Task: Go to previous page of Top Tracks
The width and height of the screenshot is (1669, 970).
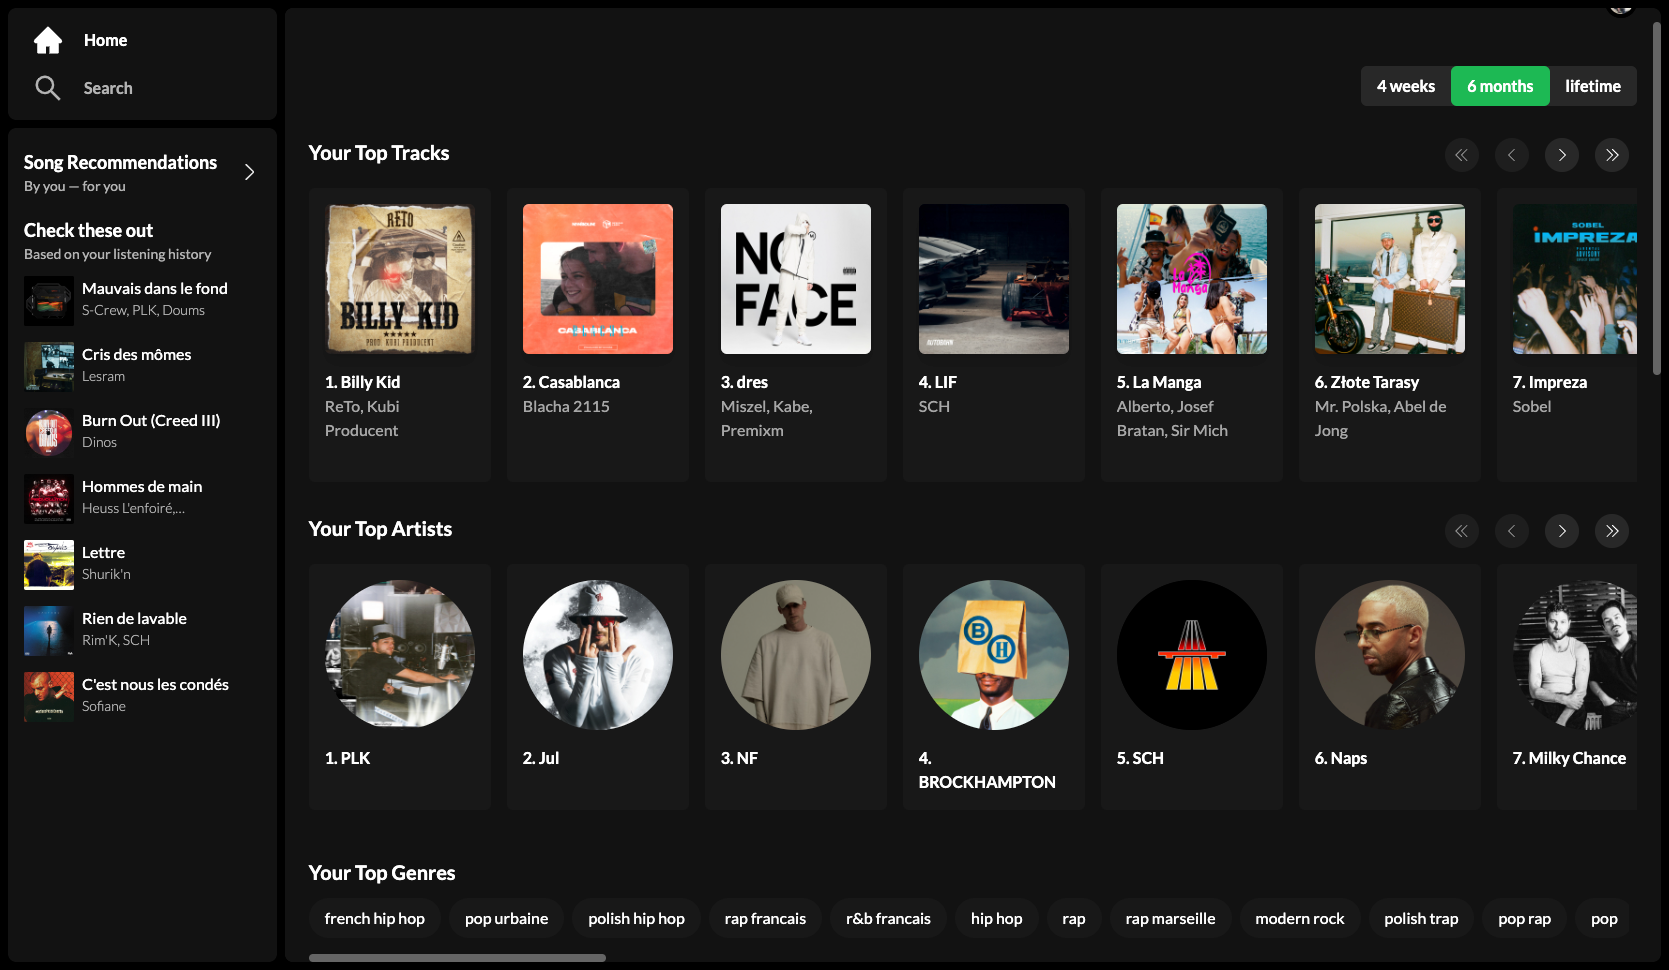Action: (x=1511, y=155)
